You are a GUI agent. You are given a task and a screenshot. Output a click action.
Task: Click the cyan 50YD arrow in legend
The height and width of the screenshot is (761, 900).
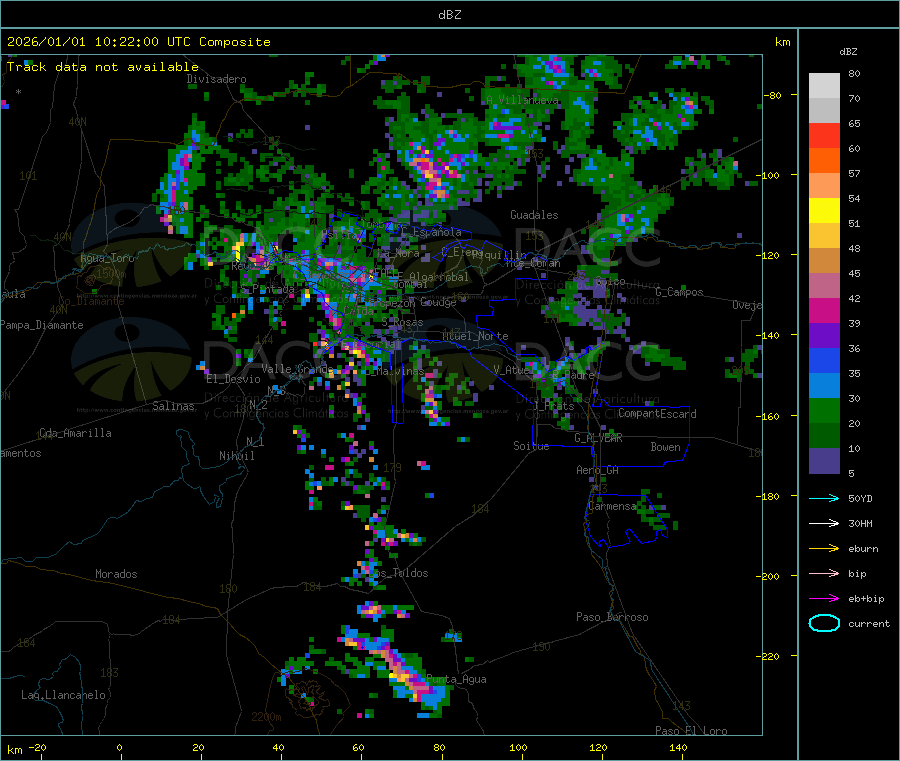[824, 498]
